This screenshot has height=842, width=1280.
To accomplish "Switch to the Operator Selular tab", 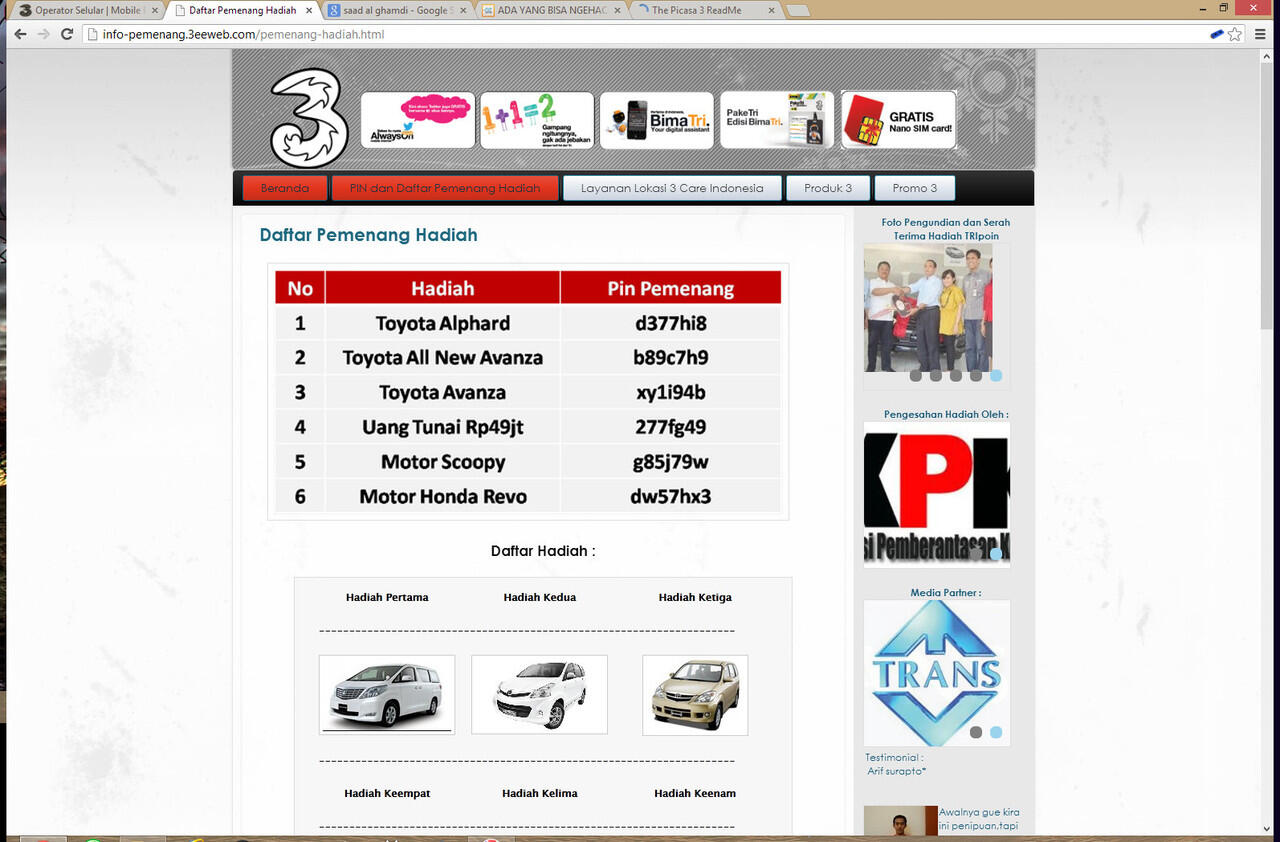I will click(x=87, y=10).
